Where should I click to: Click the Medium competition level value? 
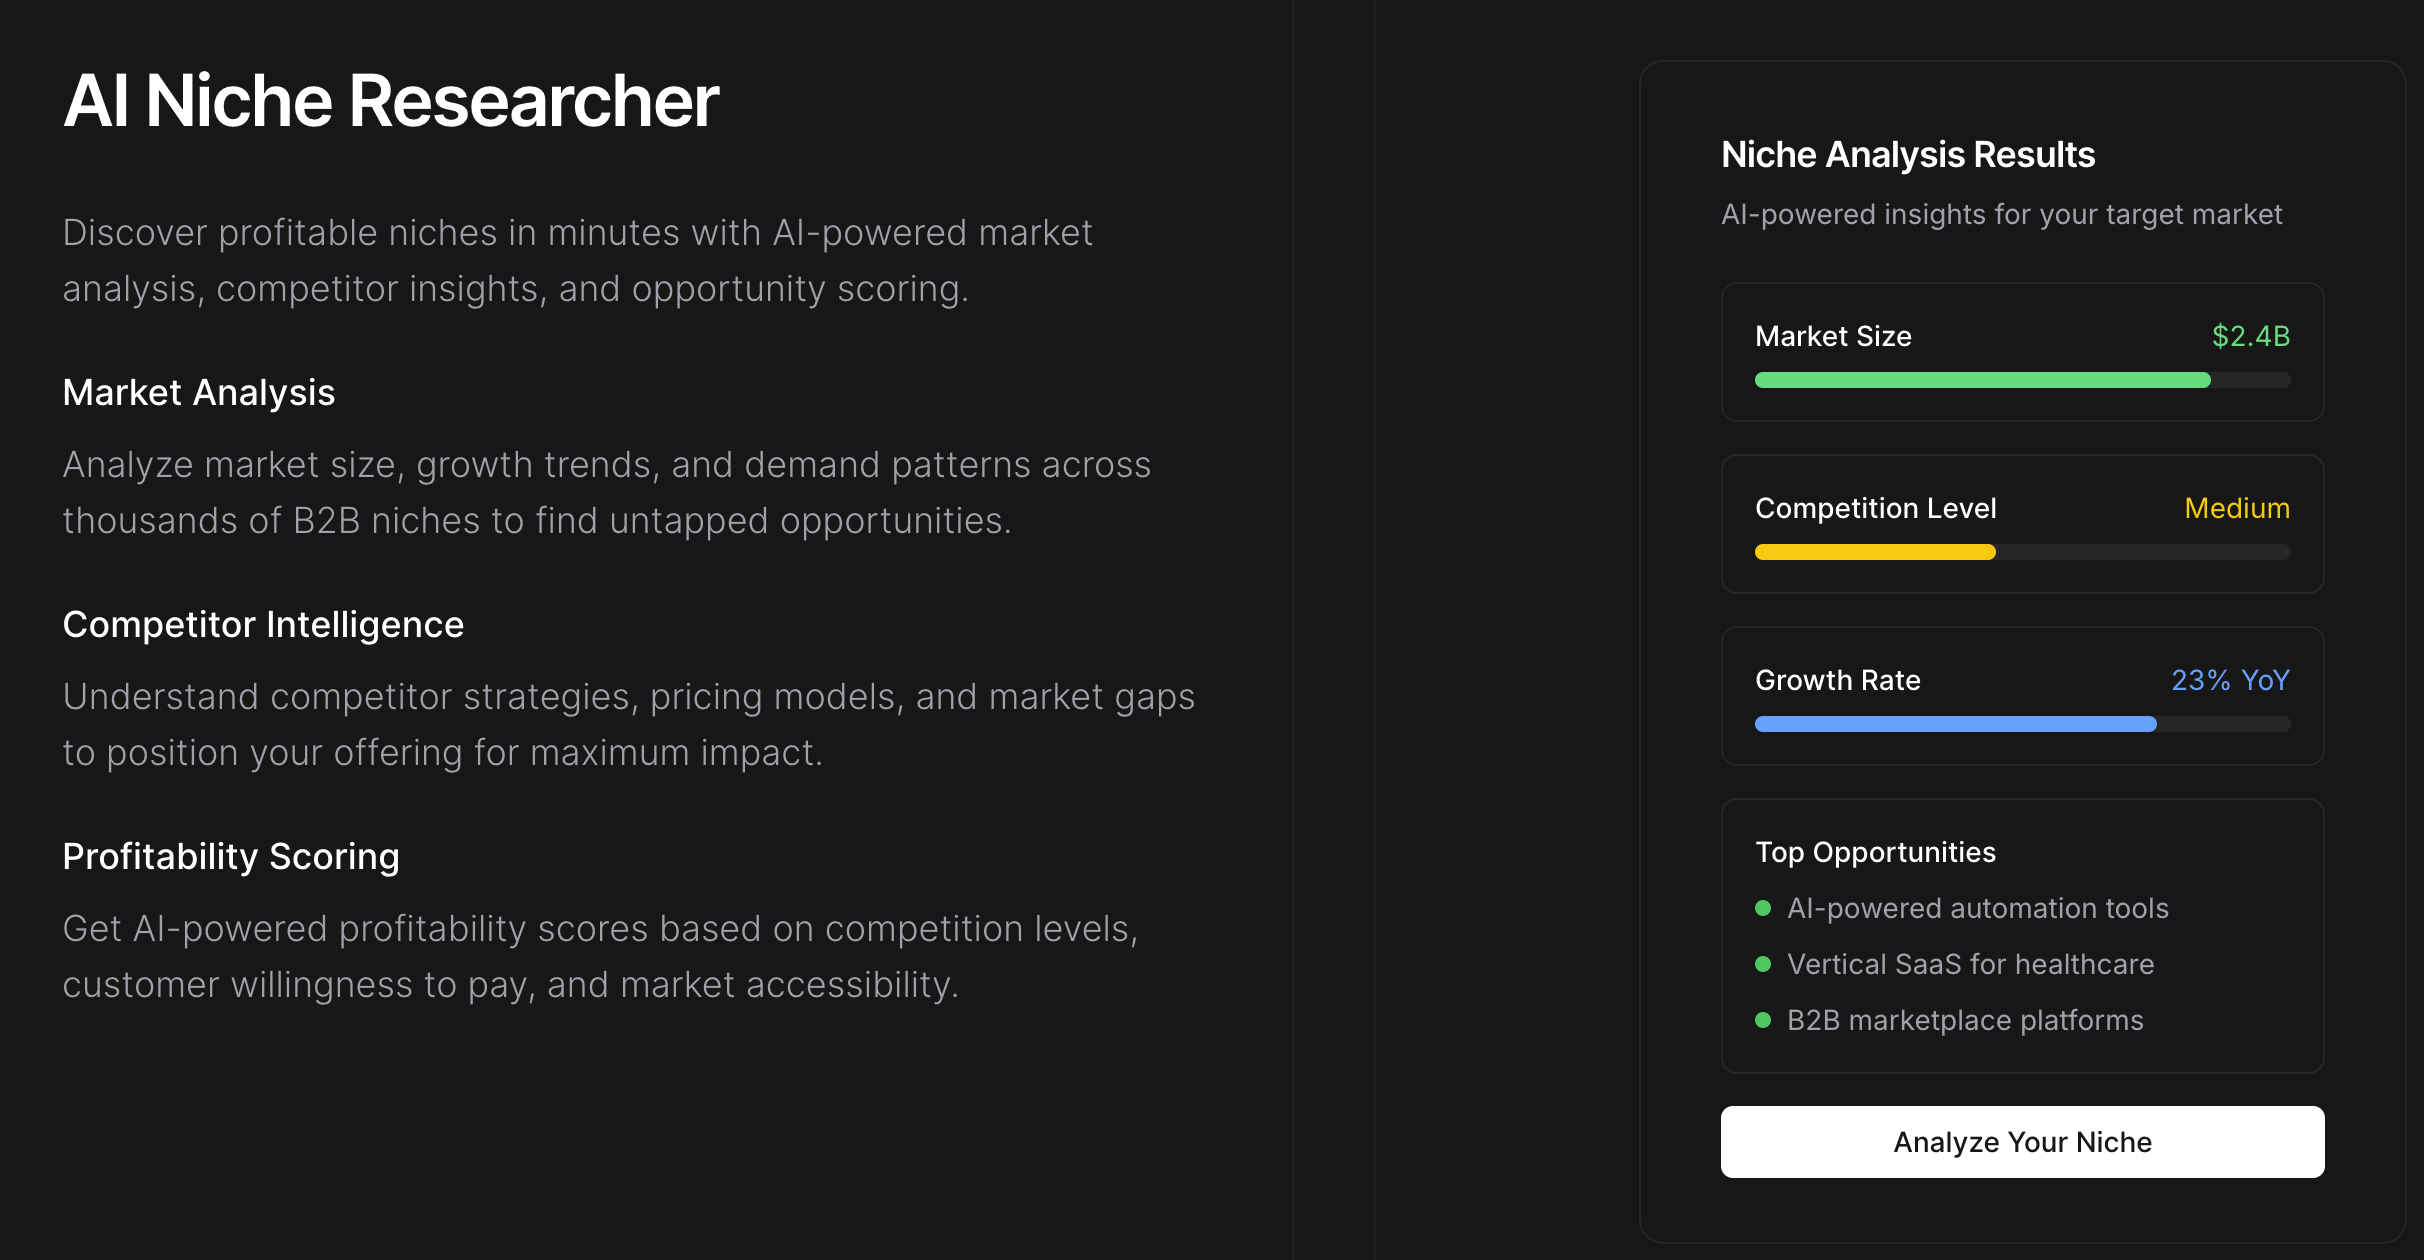coord(2237,508)
